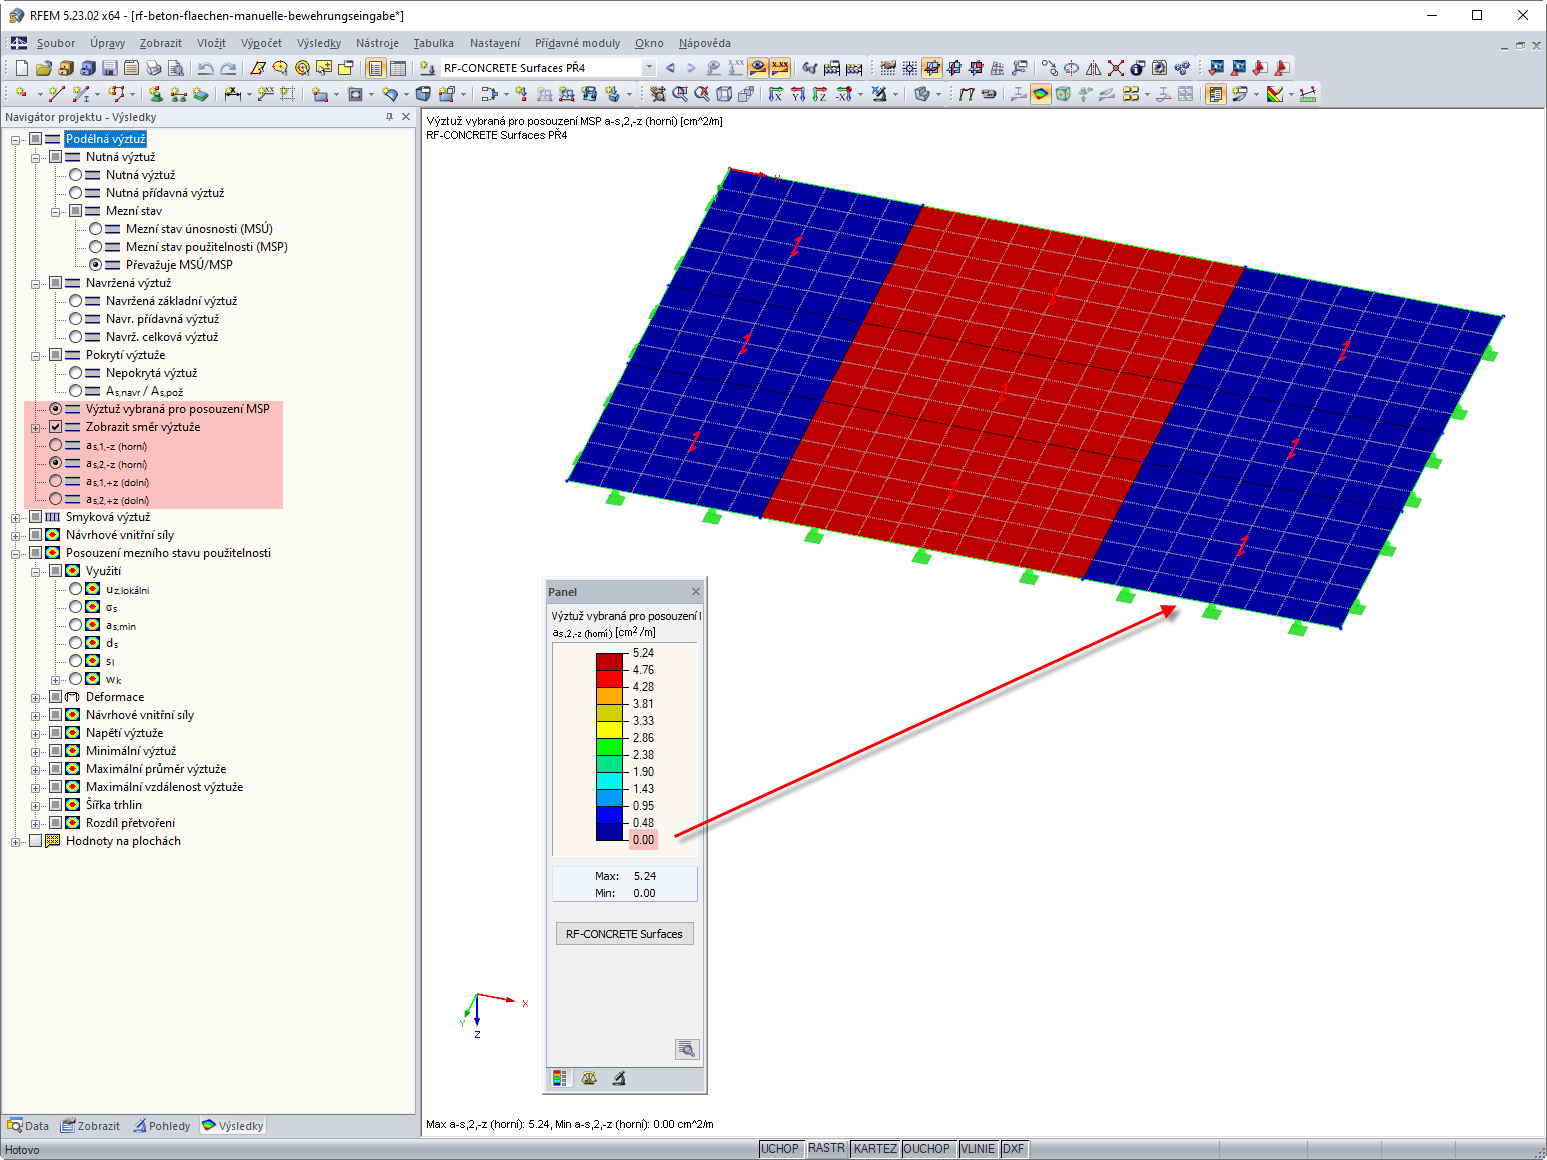Open the Výsledky menu
This screenshot has width=1547, height=1160.
click(x=319, y=43)
